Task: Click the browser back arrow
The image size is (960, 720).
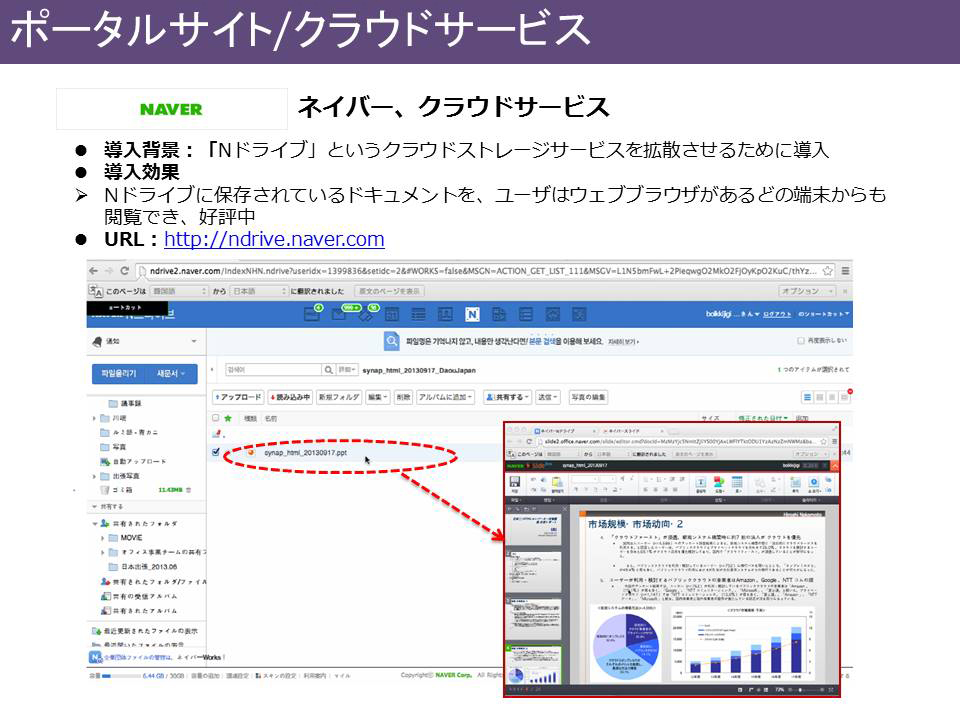Action: coord(93,271)
